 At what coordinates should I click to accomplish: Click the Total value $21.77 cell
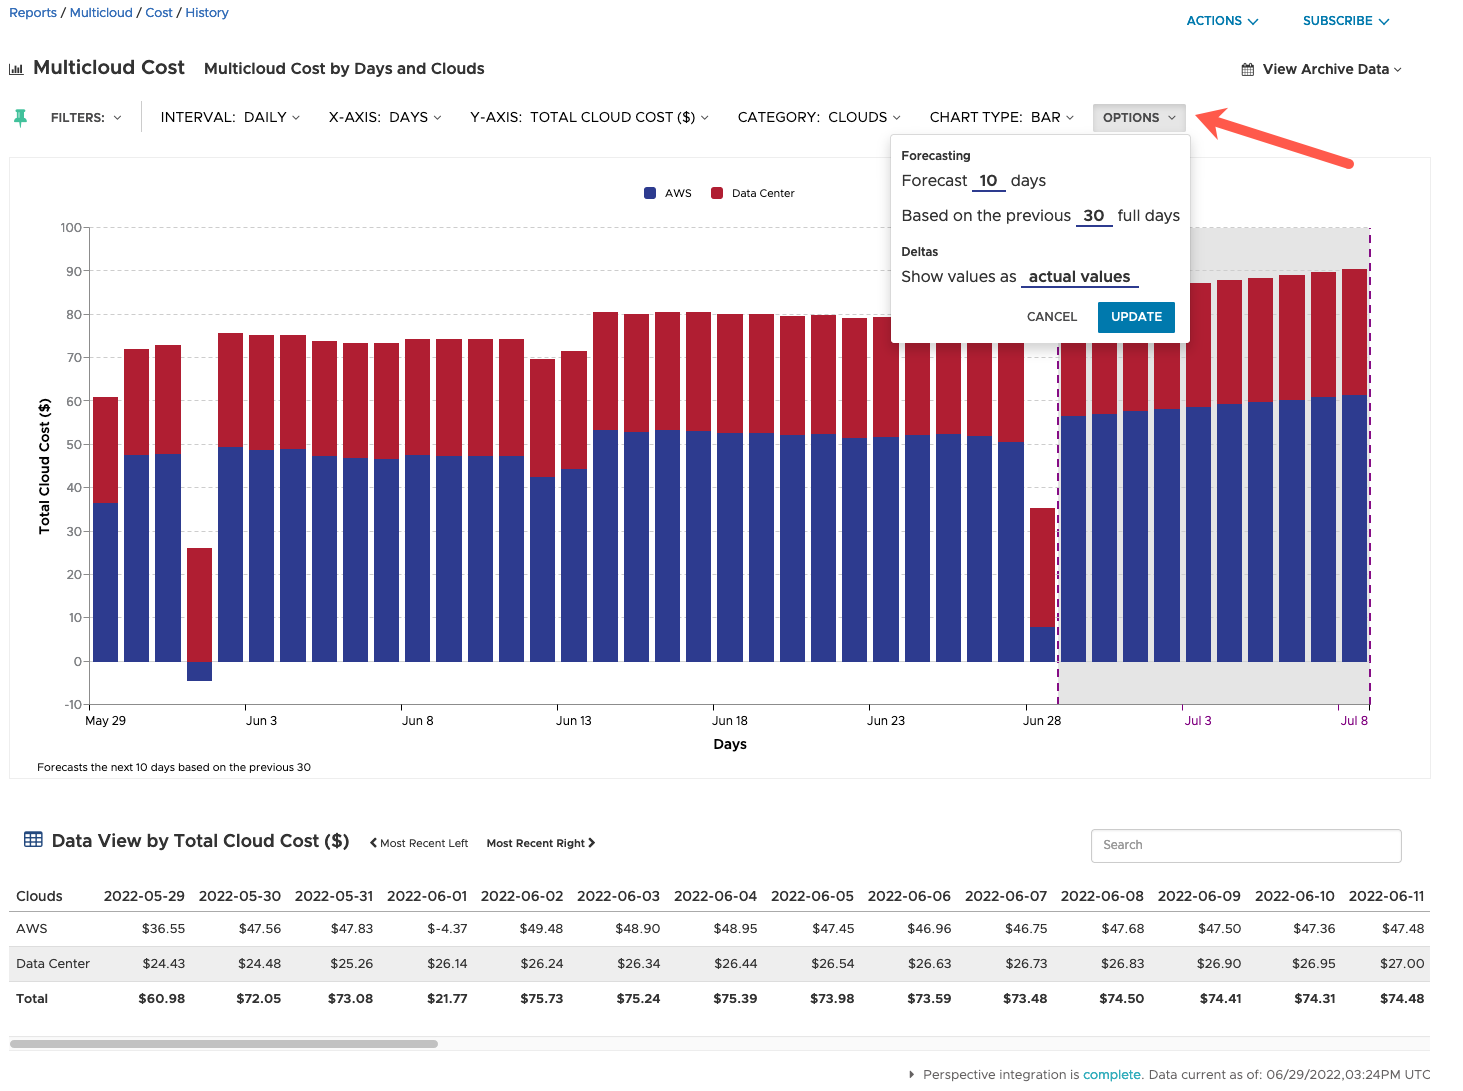click(x=447, y=998)
